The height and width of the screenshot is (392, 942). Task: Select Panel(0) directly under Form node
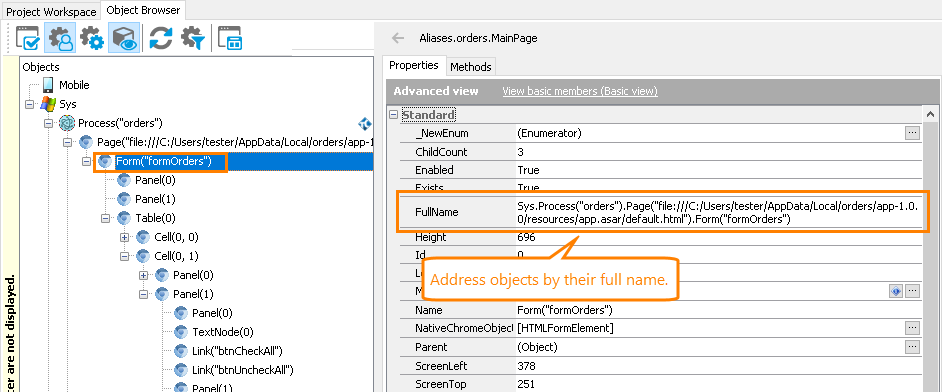coord(155,180)
